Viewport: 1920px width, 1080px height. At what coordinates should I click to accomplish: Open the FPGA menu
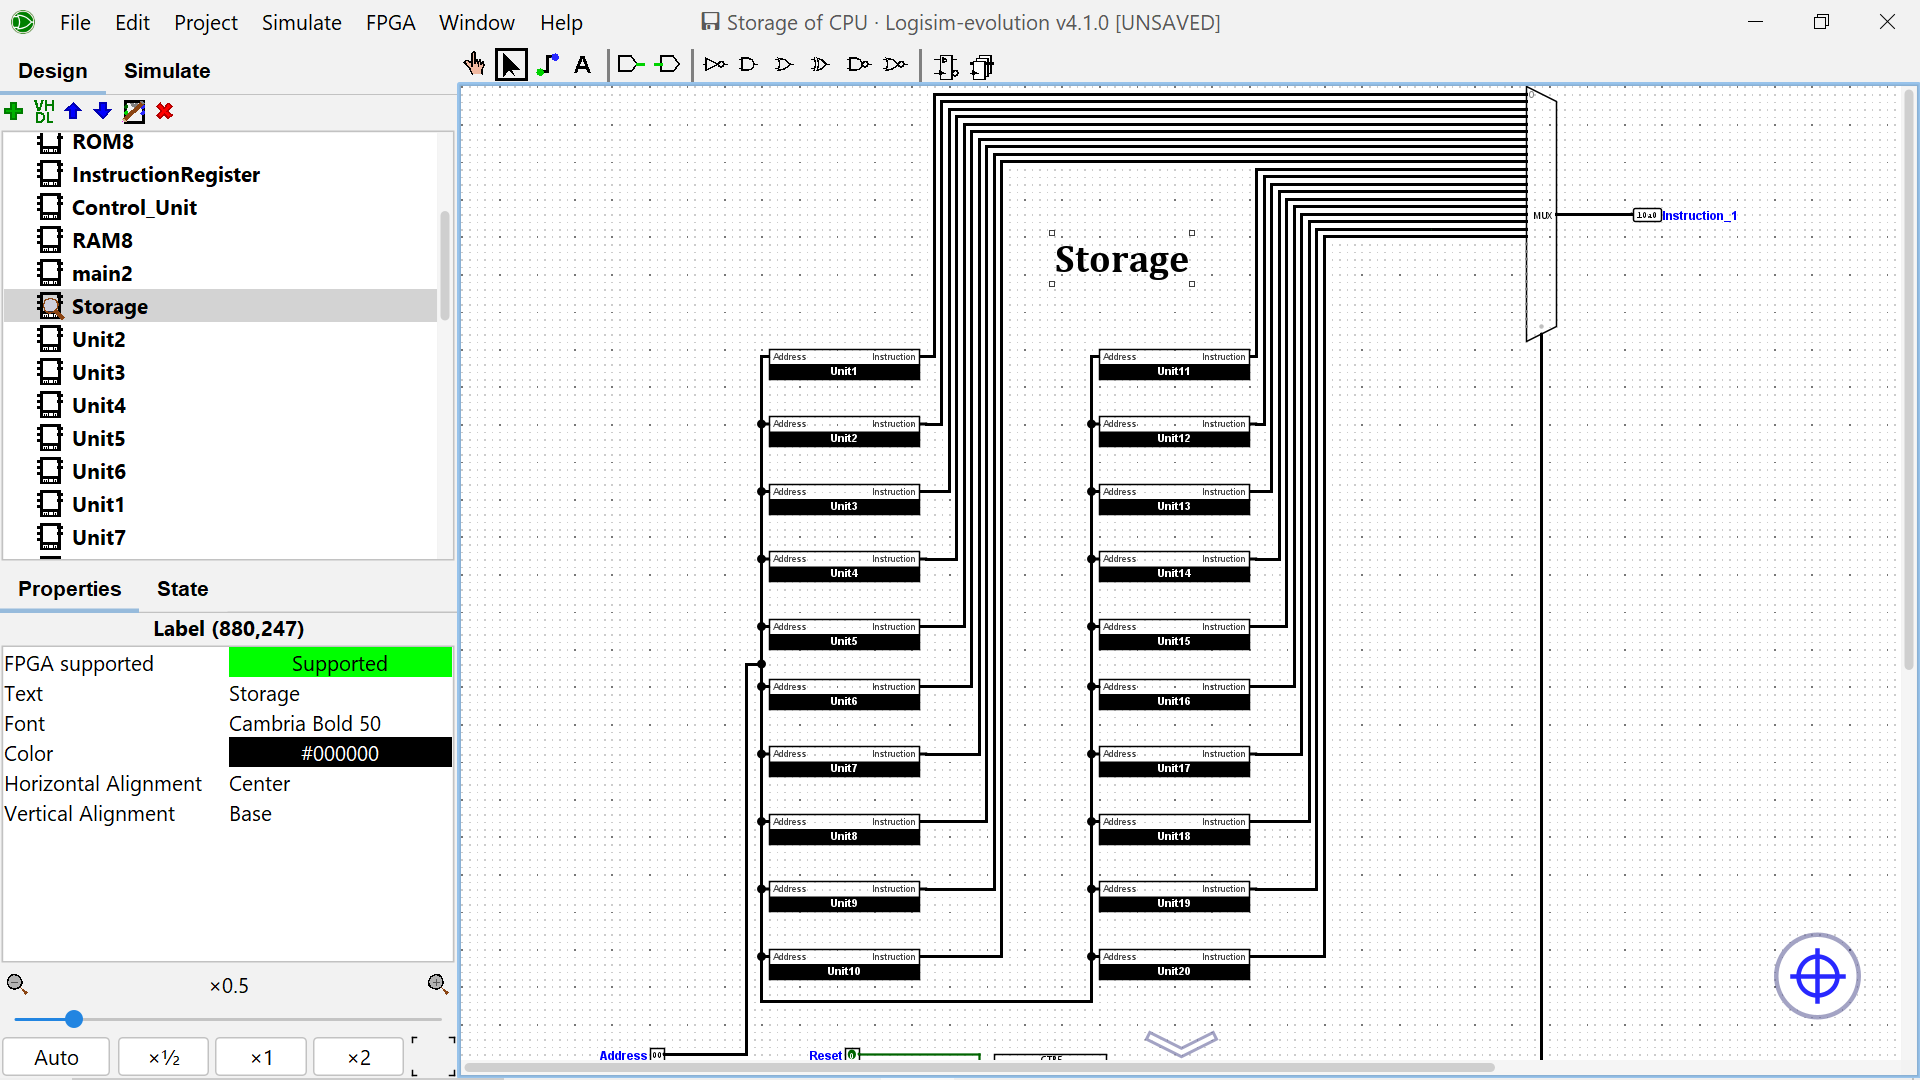(x=390, y=22)
